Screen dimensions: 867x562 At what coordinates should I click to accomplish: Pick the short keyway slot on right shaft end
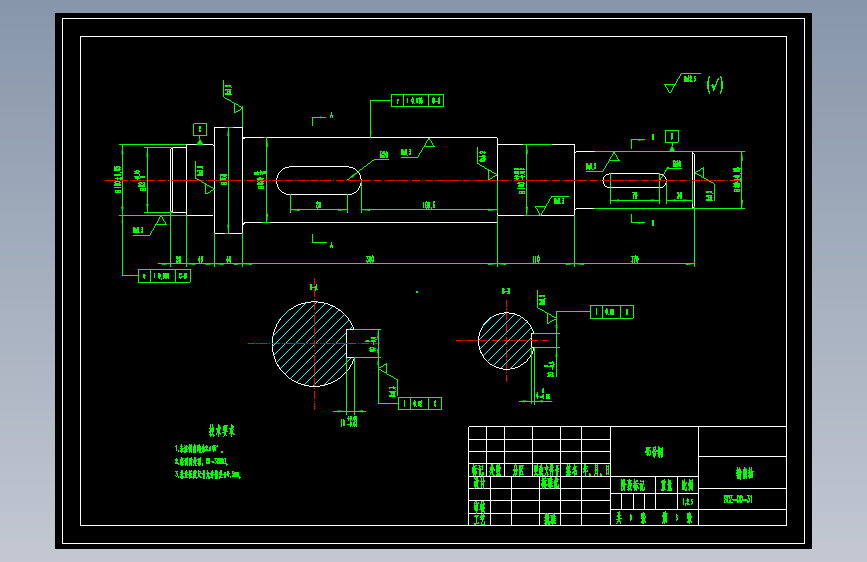tap(634, 181)
